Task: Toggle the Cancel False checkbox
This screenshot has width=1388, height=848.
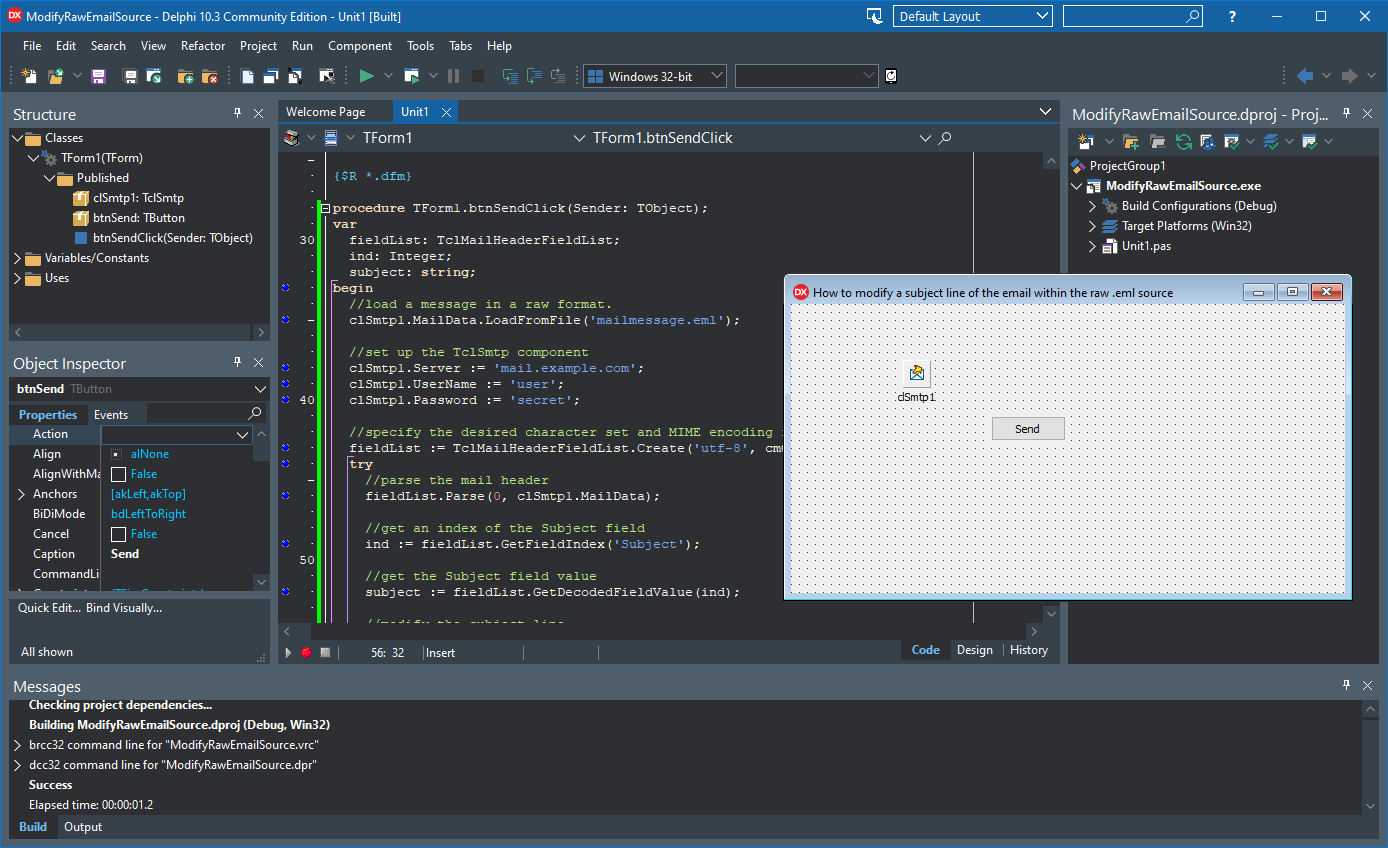Action: (x=118, y=534)
